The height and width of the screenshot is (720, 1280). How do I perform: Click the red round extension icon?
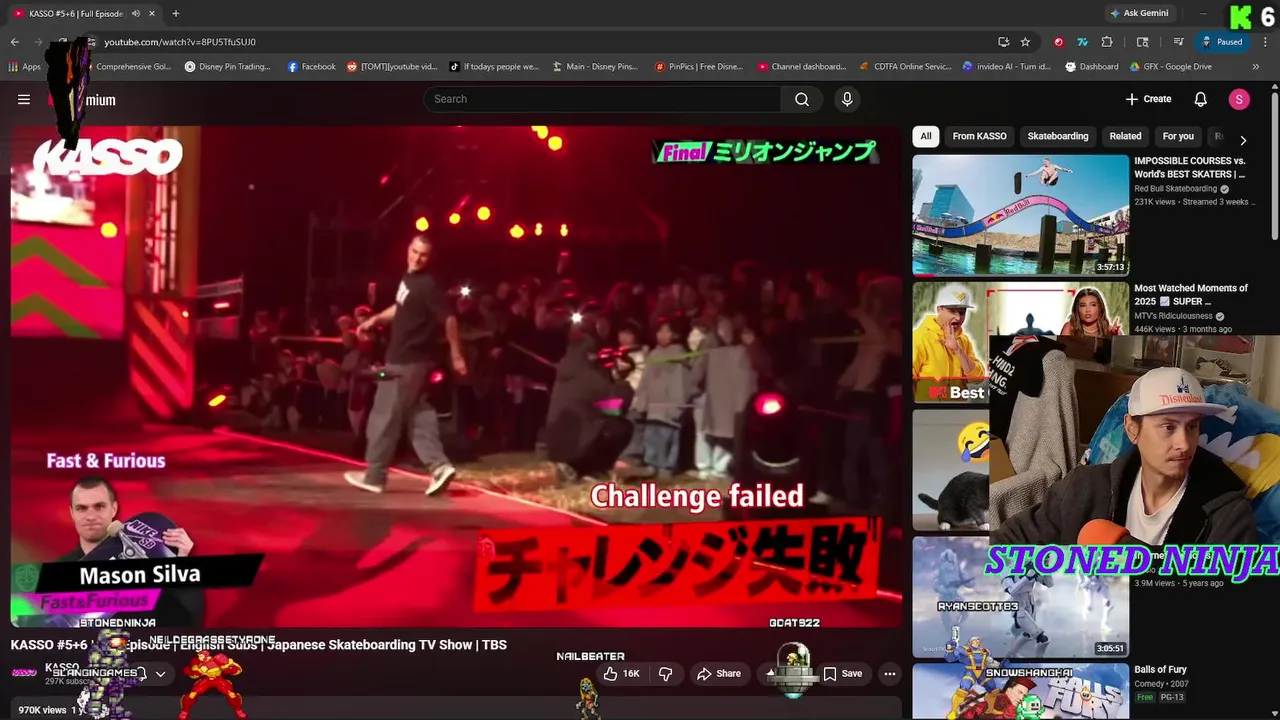coord(1058,42)
